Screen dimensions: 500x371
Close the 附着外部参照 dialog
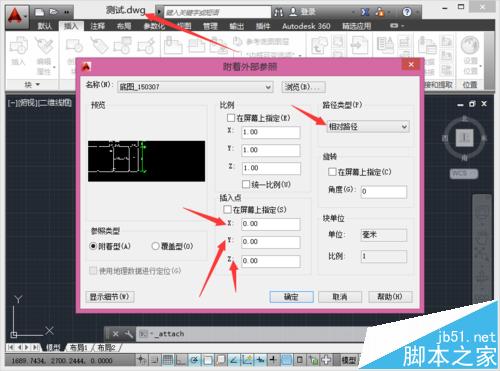[411, 65]
